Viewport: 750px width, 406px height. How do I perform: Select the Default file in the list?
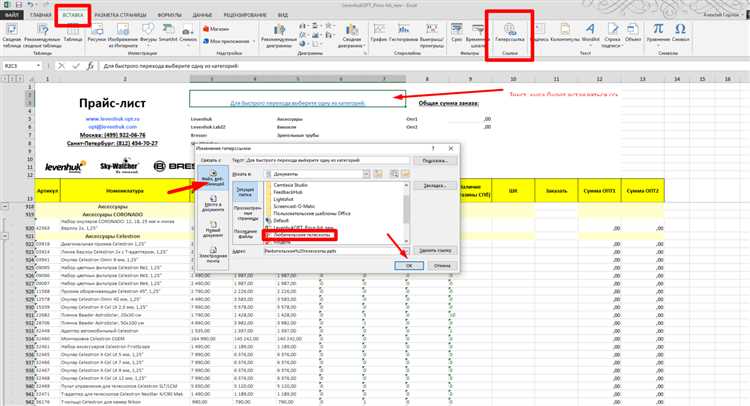pyautogui.click(x=280, y=220)
